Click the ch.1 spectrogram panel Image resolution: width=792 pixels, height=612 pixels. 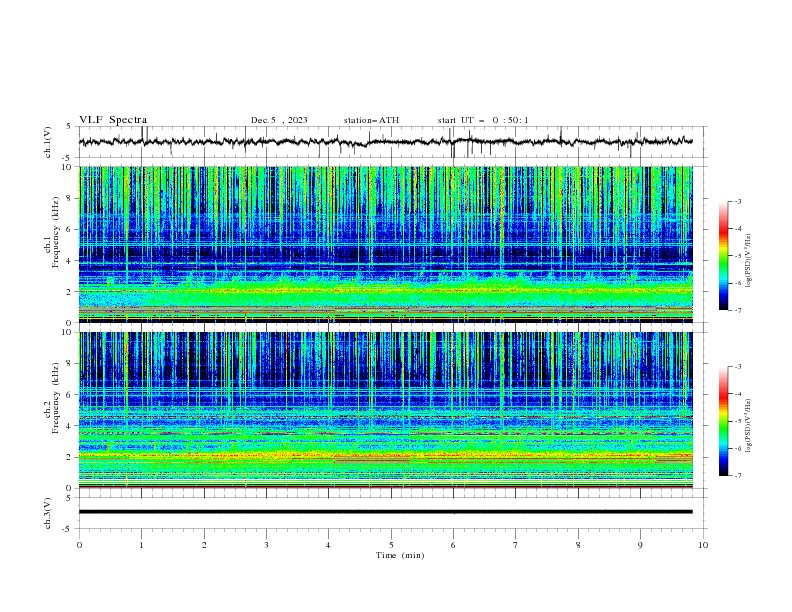(385, 244)
